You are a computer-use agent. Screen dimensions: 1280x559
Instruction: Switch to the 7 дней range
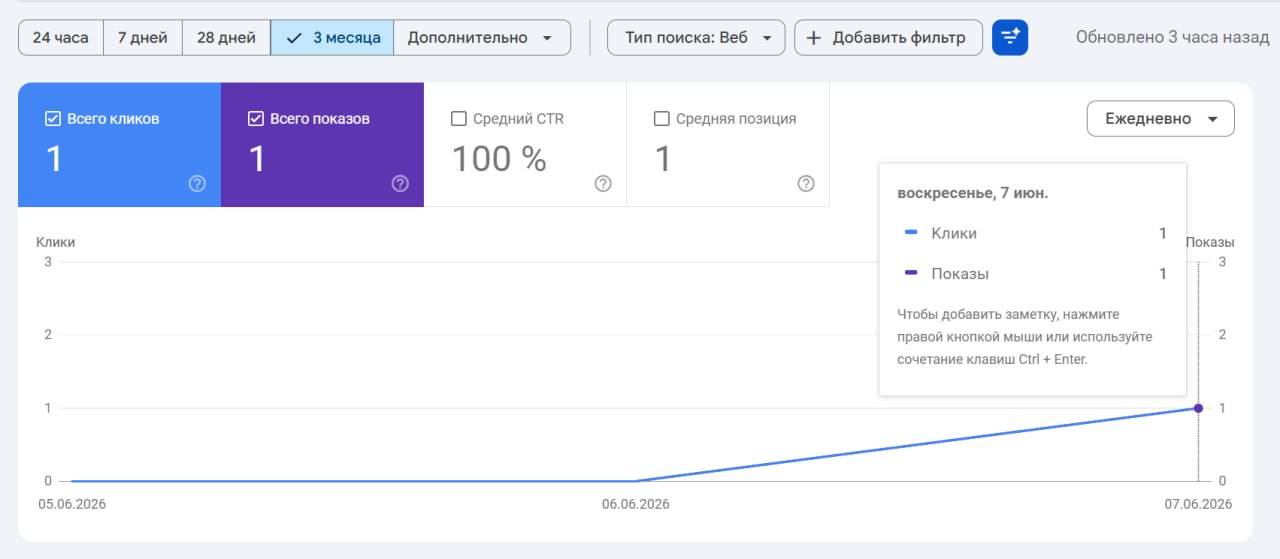(143, 38)
